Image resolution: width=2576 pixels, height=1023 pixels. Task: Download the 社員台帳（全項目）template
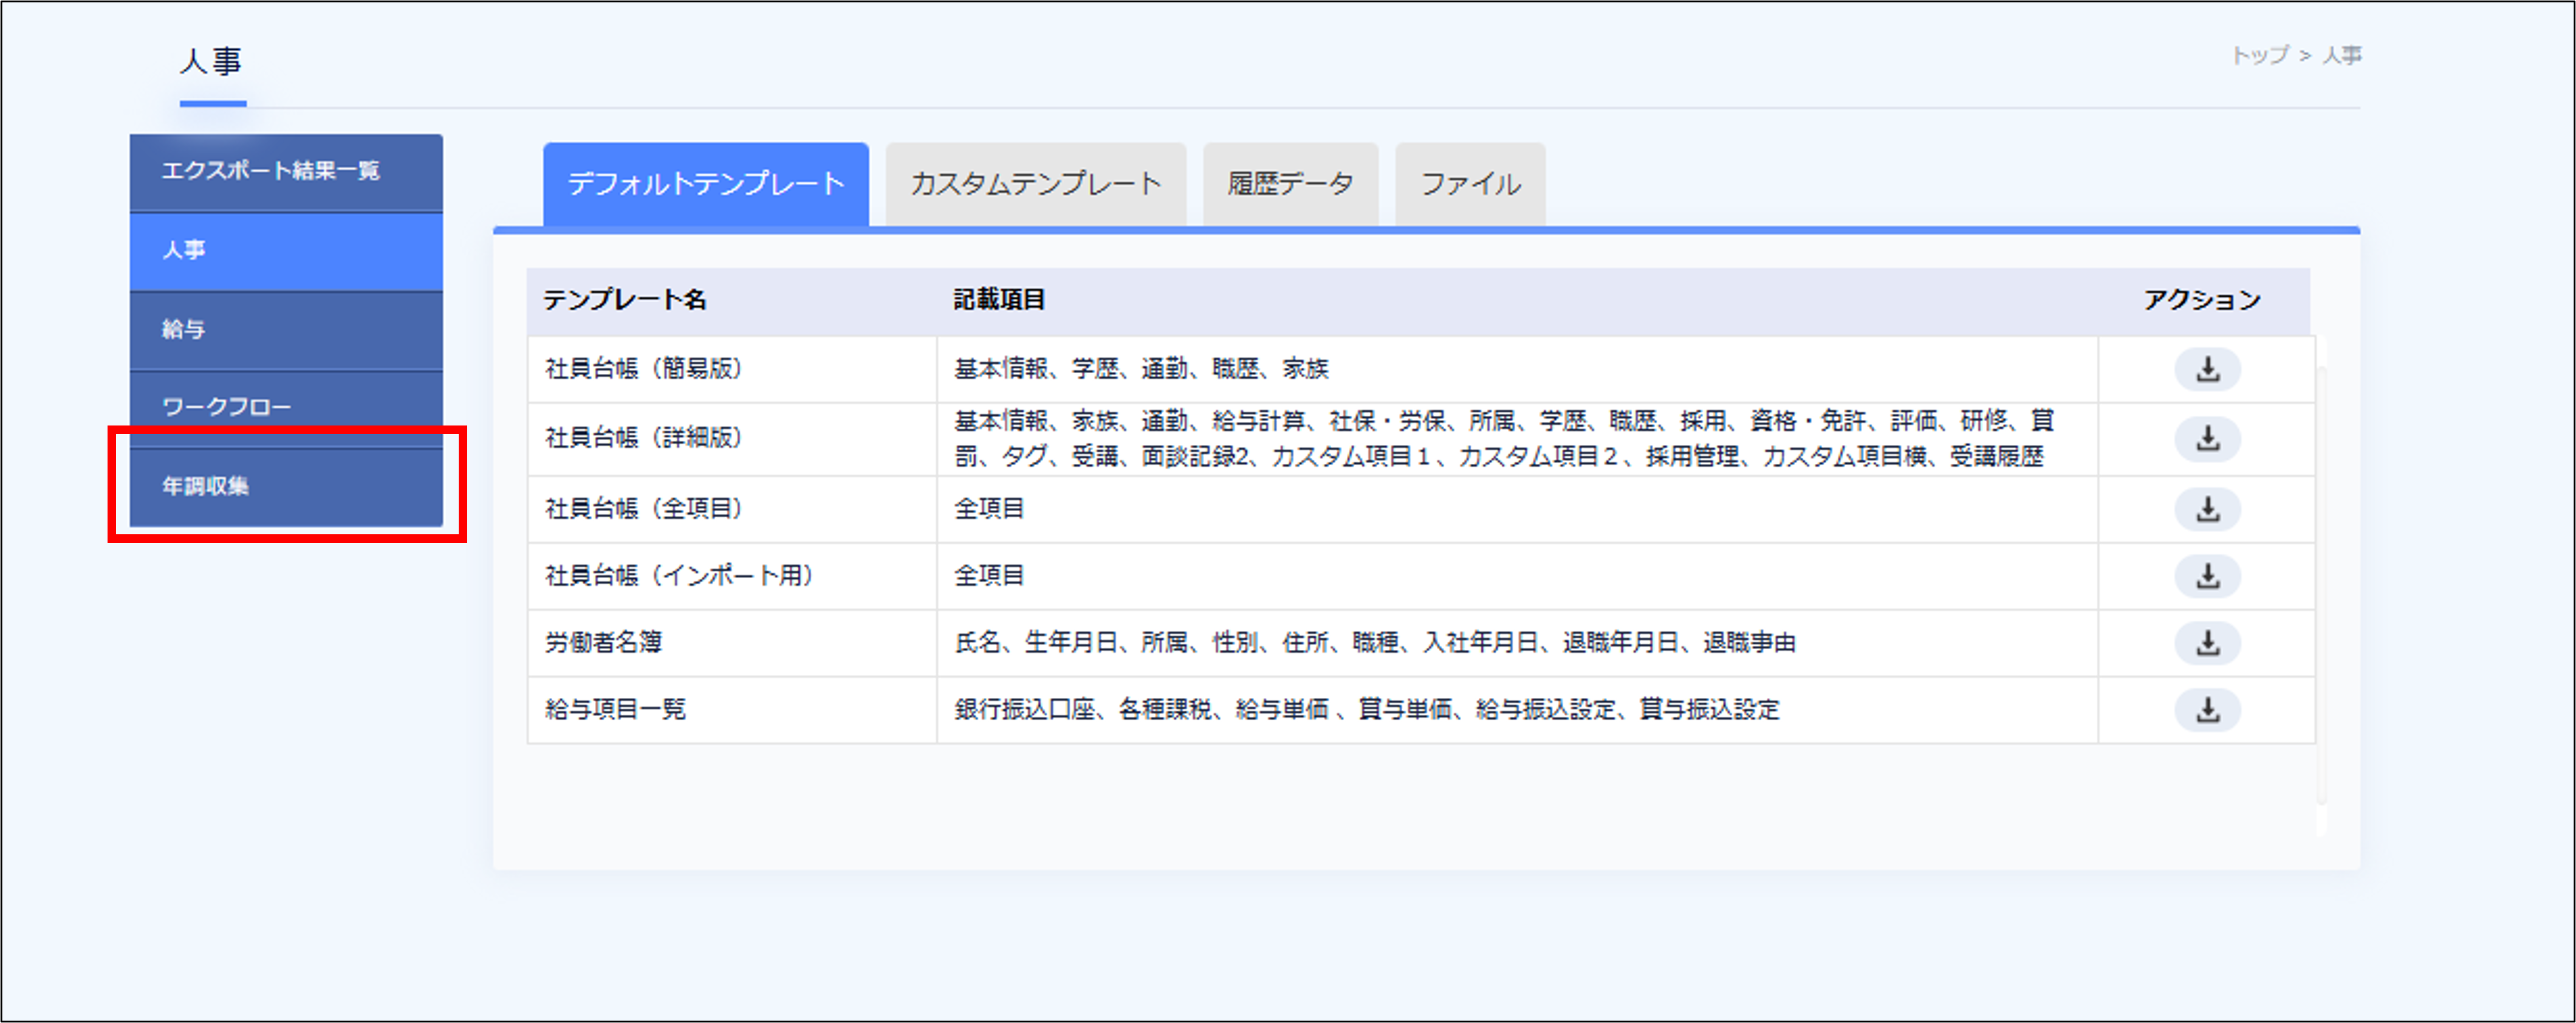(2208, 508)
